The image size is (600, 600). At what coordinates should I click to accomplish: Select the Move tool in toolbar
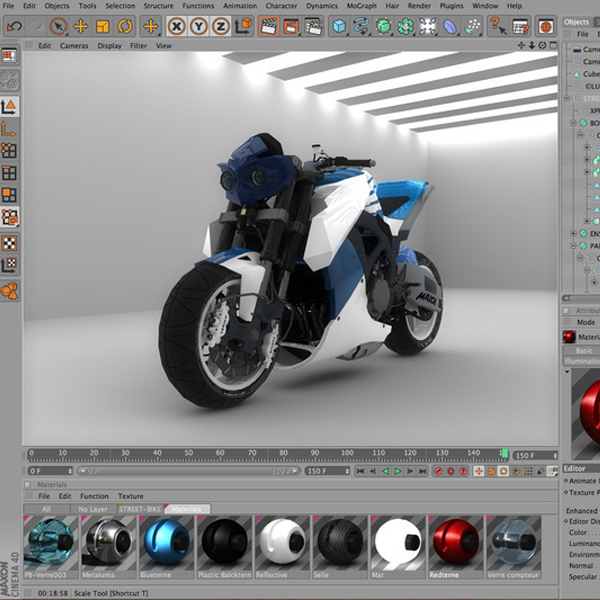[81, 26]
